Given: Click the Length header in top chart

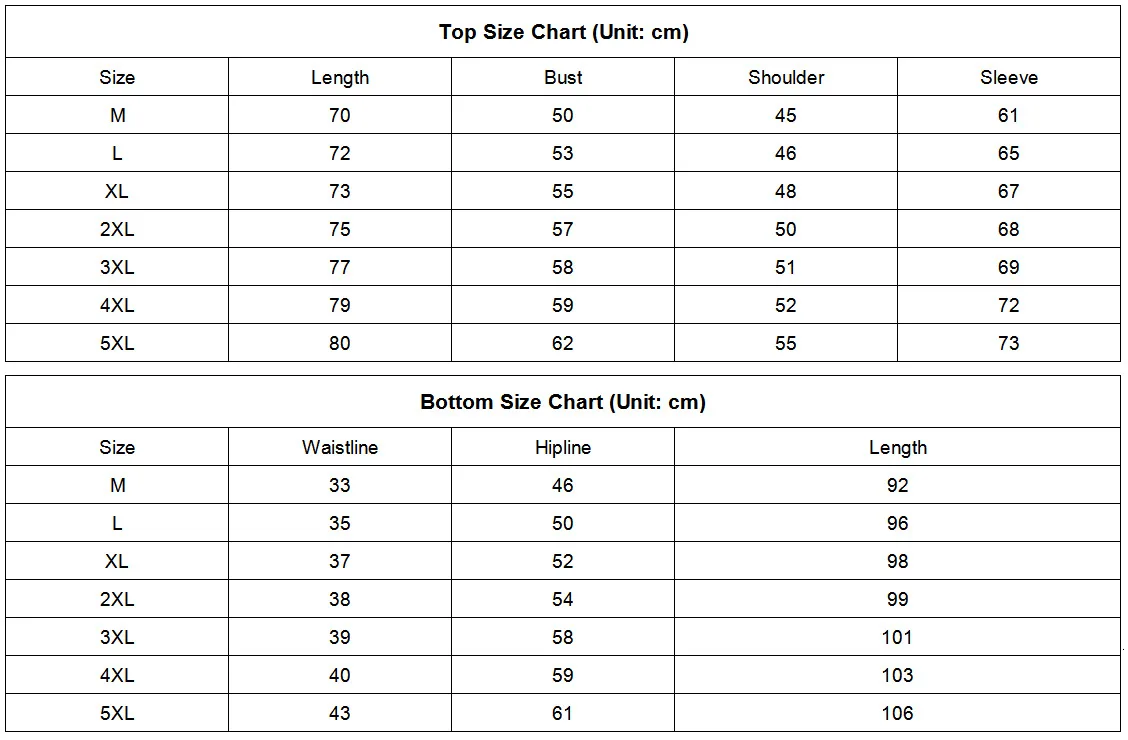Looking at the screenshot, I should 340,77.
